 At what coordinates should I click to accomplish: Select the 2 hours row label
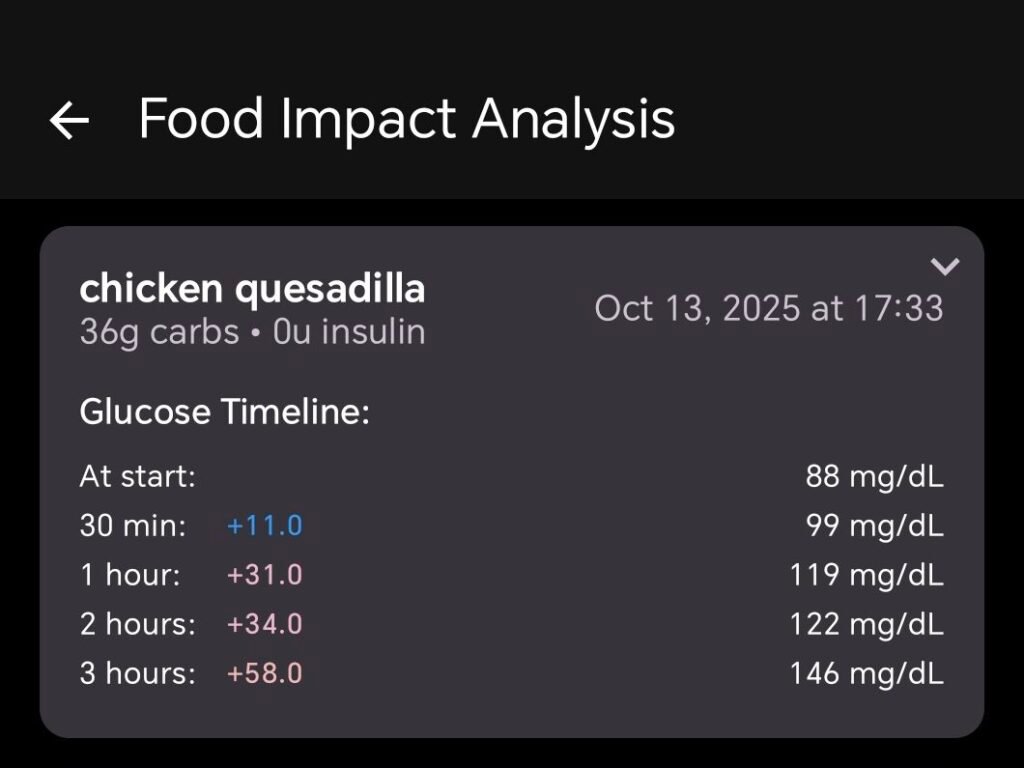[138, 624]
